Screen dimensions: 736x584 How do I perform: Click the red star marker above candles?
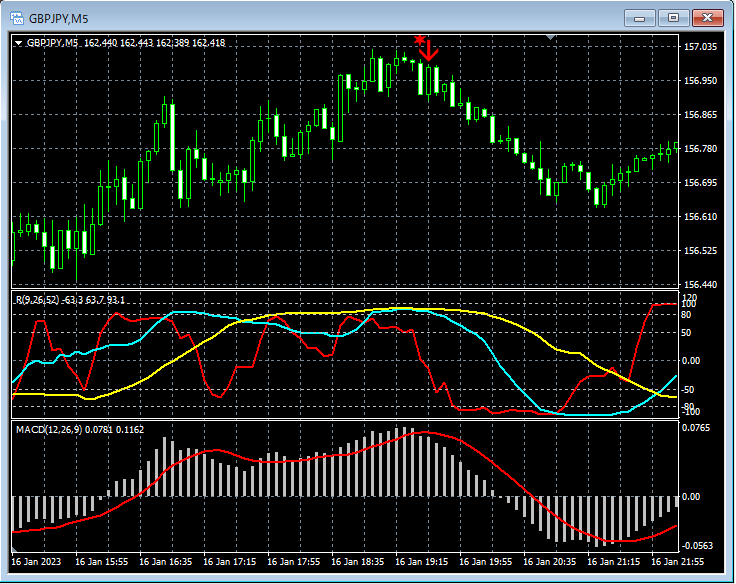pyautogui.click(x=419, y=38)
